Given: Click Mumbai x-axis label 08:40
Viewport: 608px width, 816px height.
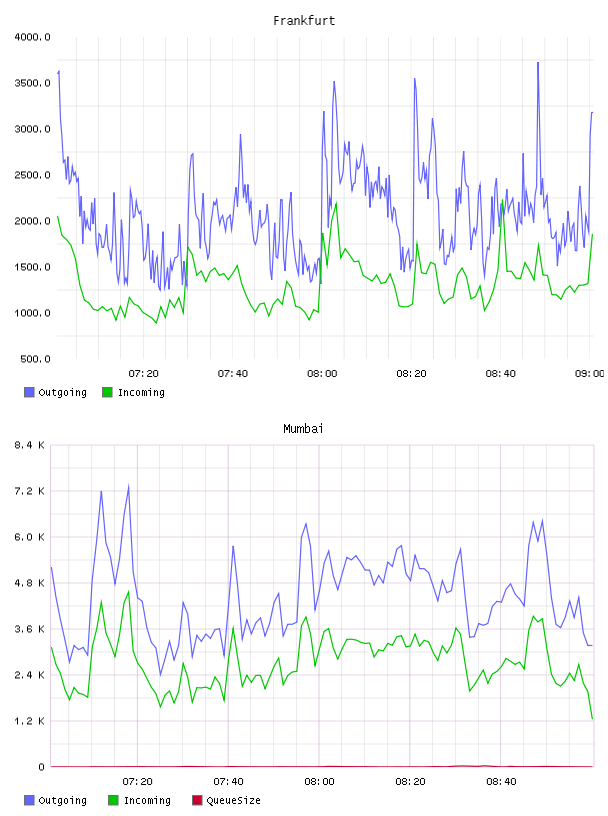Looking at the screenshot, I should (x=501, y=782).
